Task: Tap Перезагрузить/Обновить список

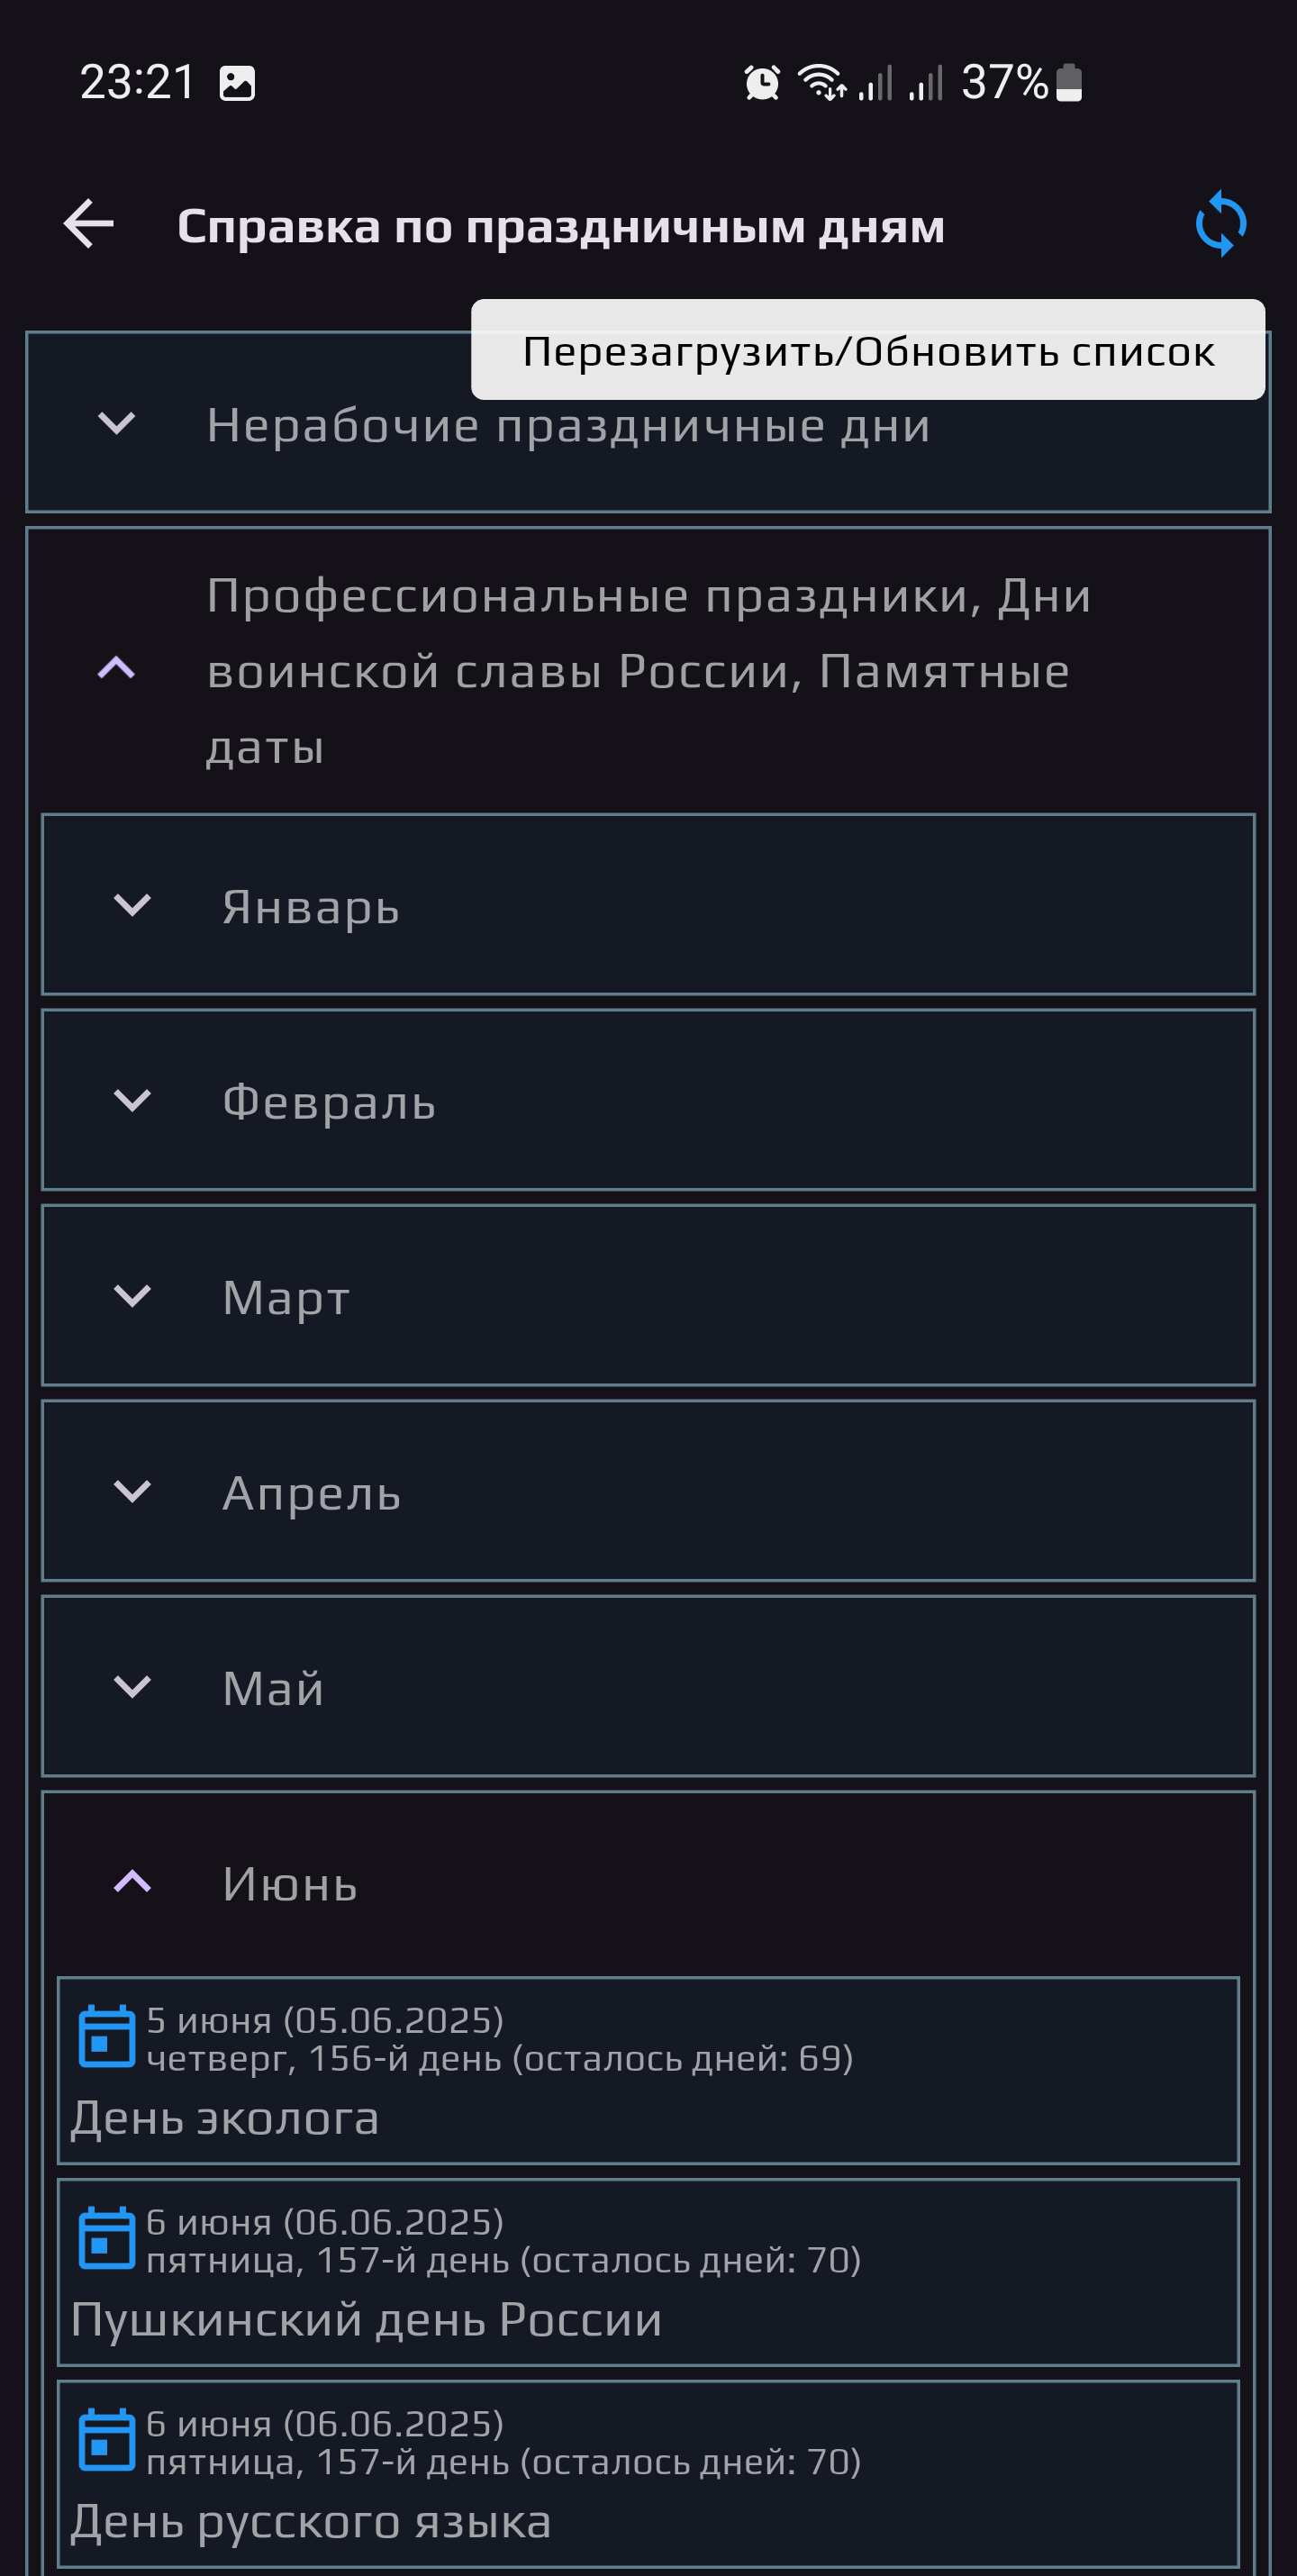Action: [867, 352]
